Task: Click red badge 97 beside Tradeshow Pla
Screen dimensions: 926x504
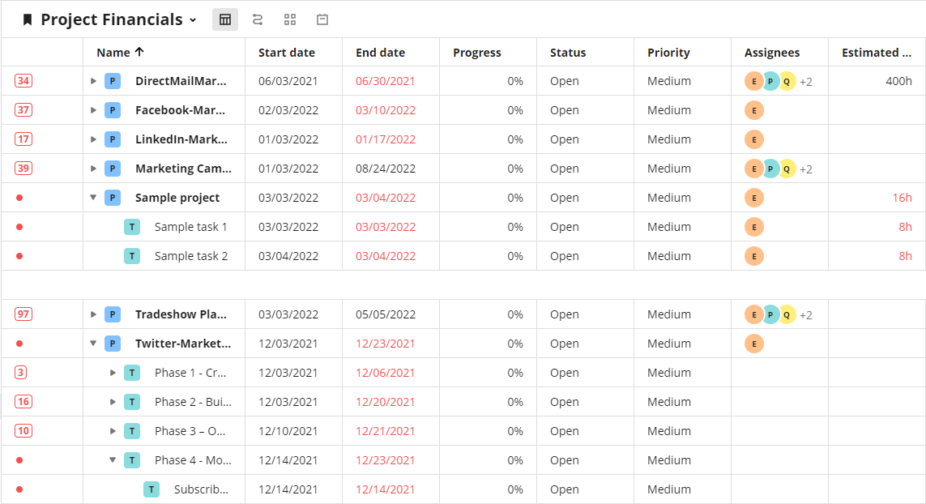Action: [23, 314]
